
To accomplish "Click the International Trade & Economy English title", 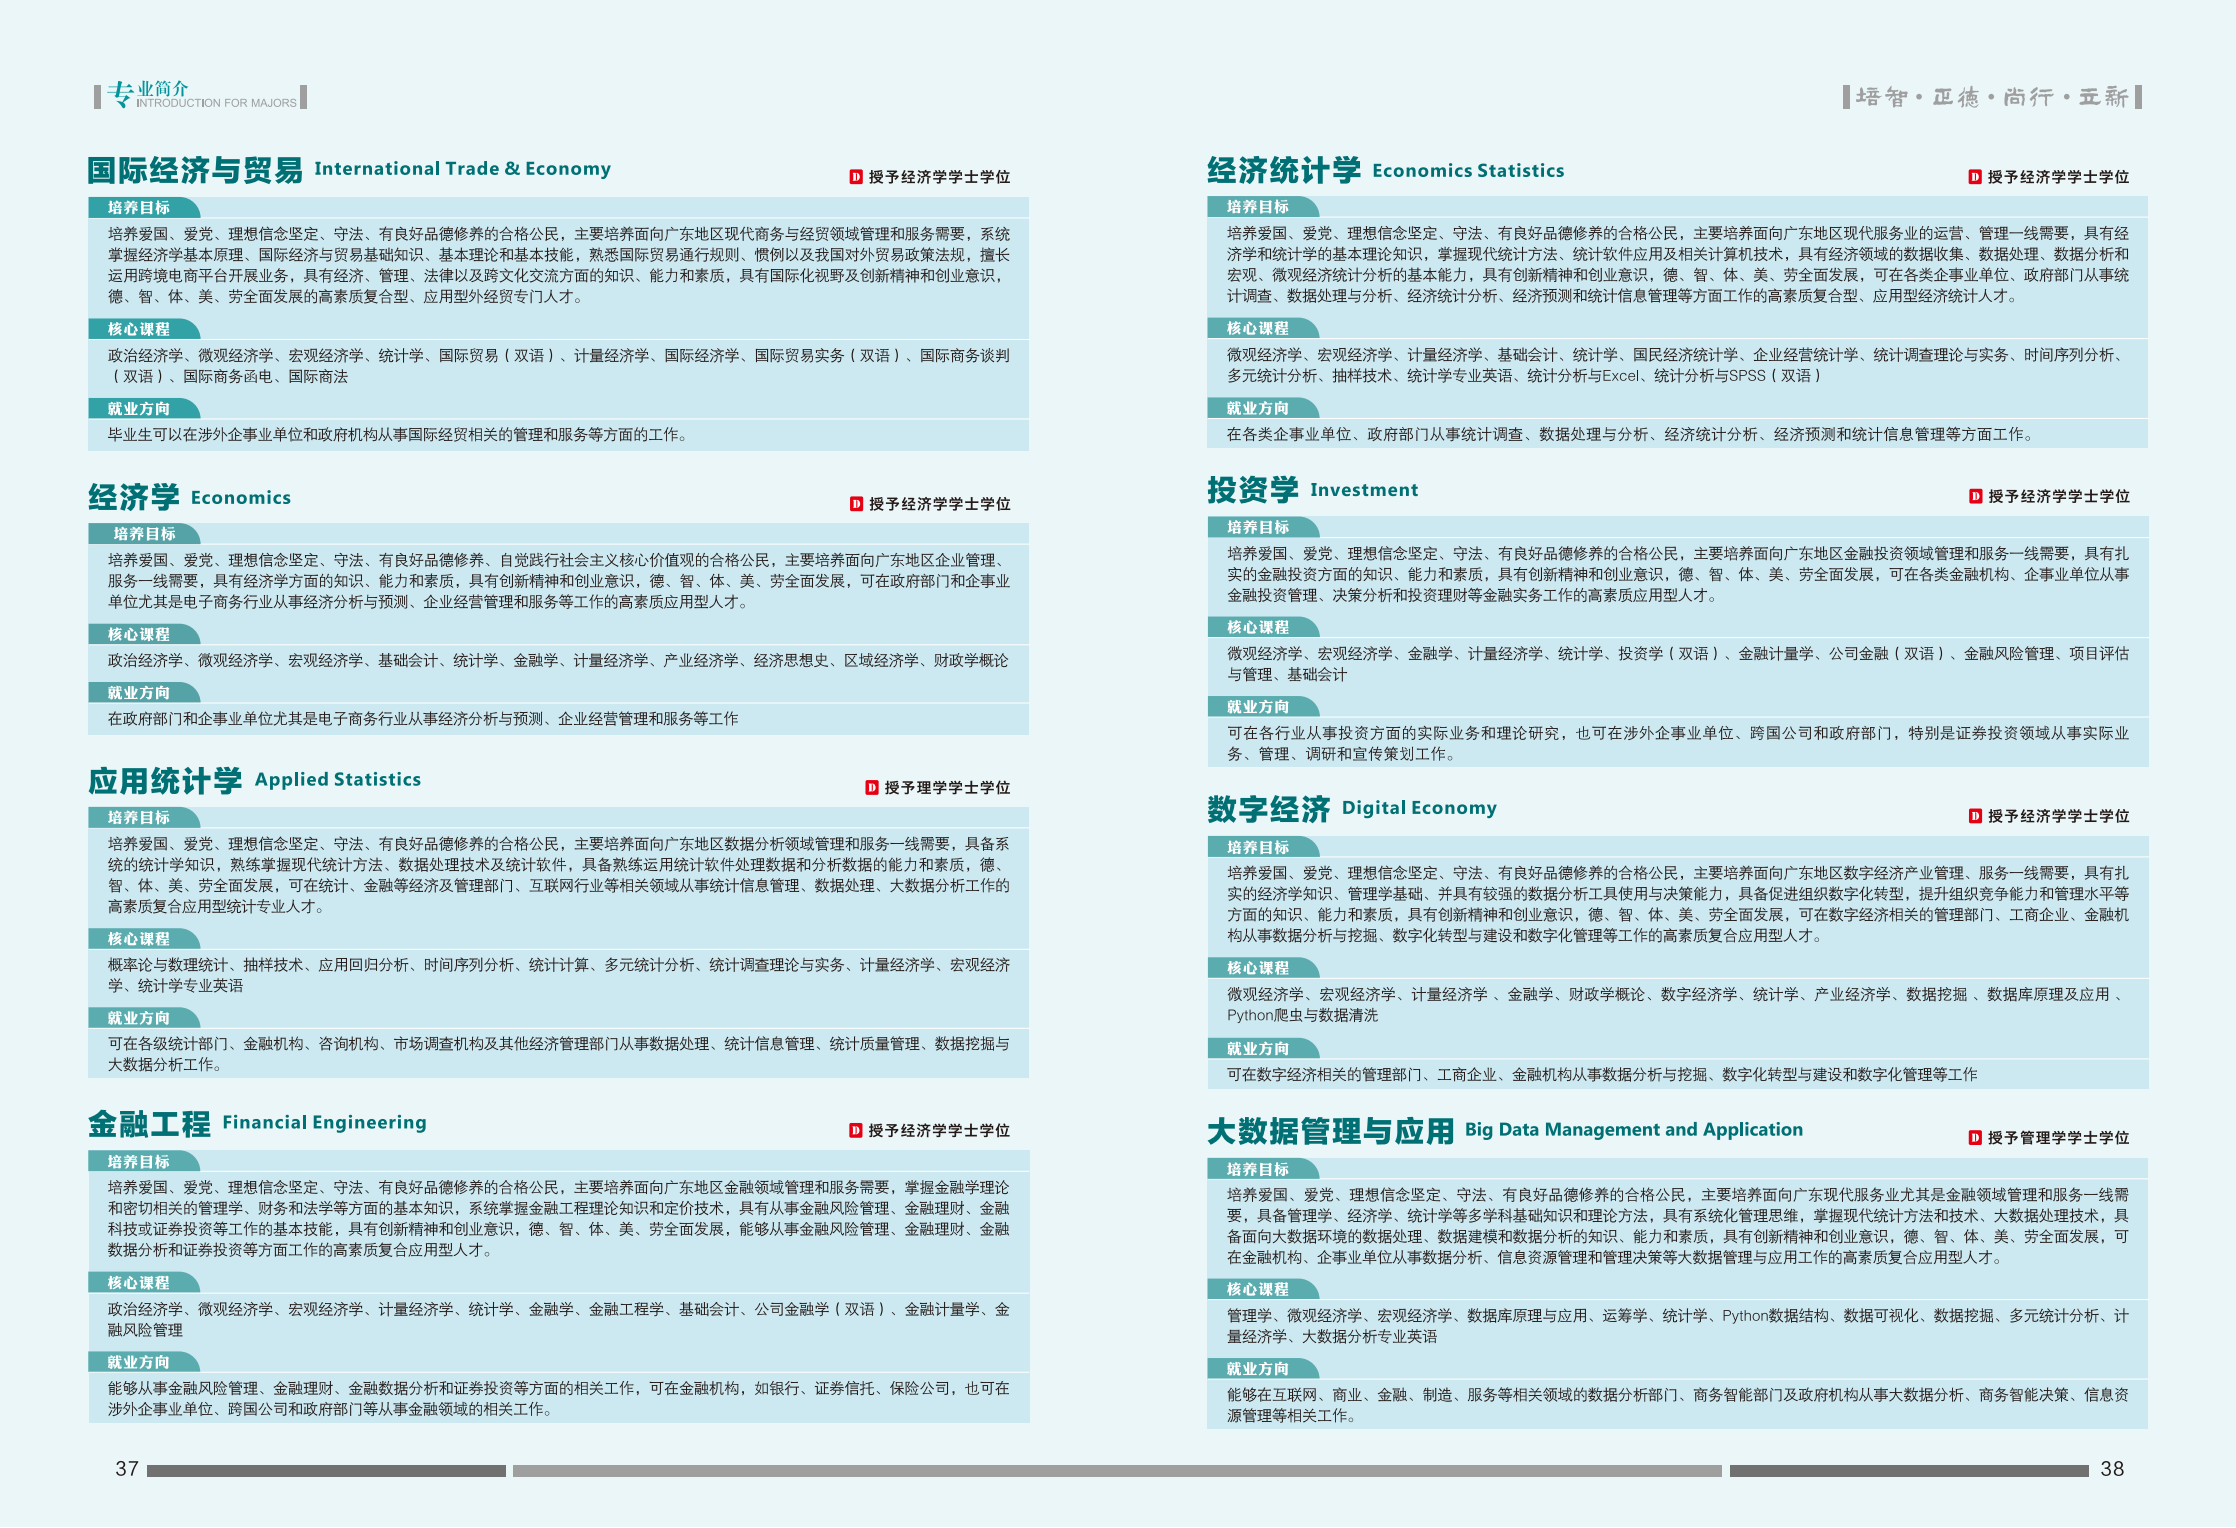I will click(x=462, y=169).
